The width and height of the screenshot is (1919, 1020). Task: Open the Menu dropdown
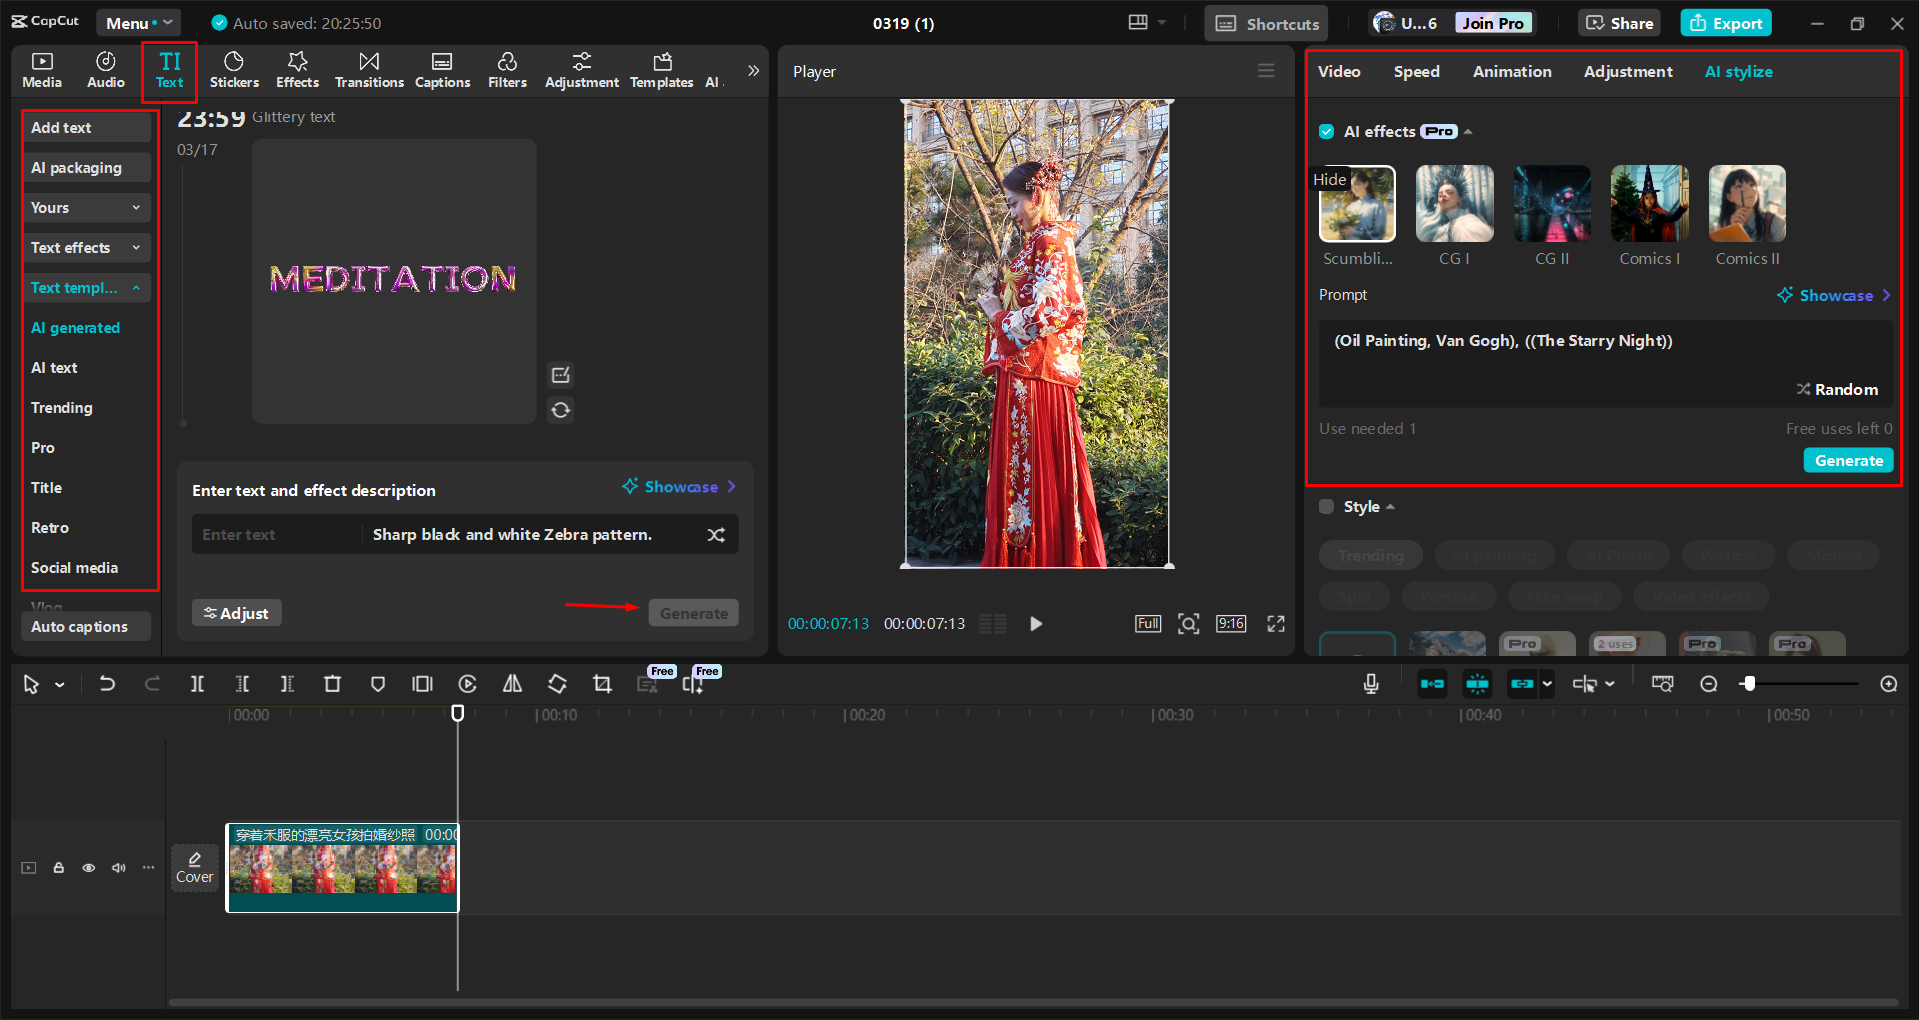(x=138, y=22)
